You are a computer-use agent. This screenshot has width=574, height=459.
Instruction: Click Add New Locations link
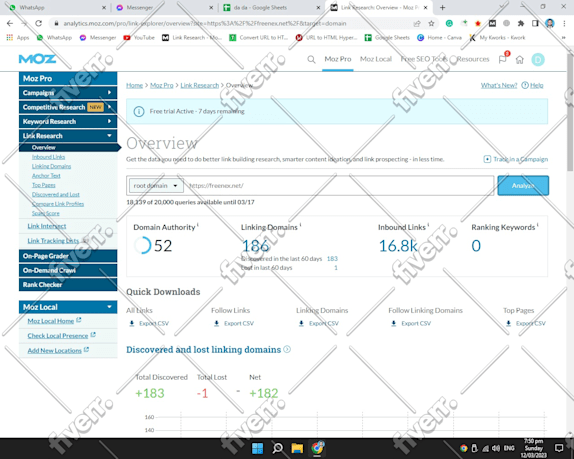pos(55,350)
